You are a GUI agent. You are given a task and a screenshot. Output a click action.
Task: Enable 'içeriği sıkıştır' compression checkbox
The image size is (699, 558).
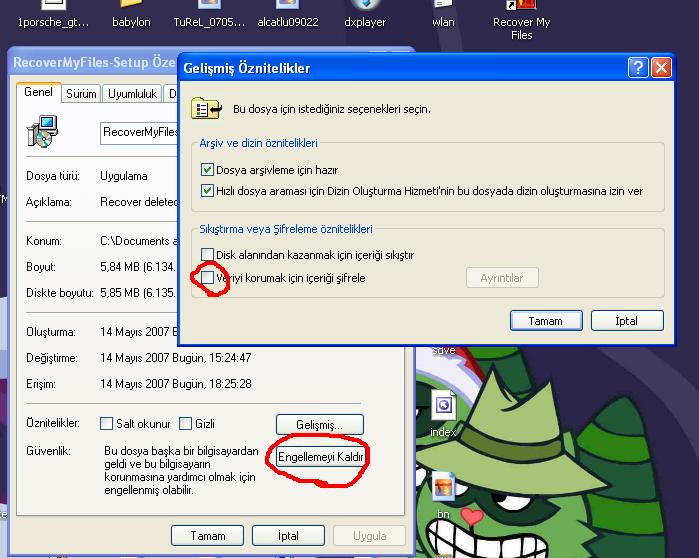coord(208,255)
